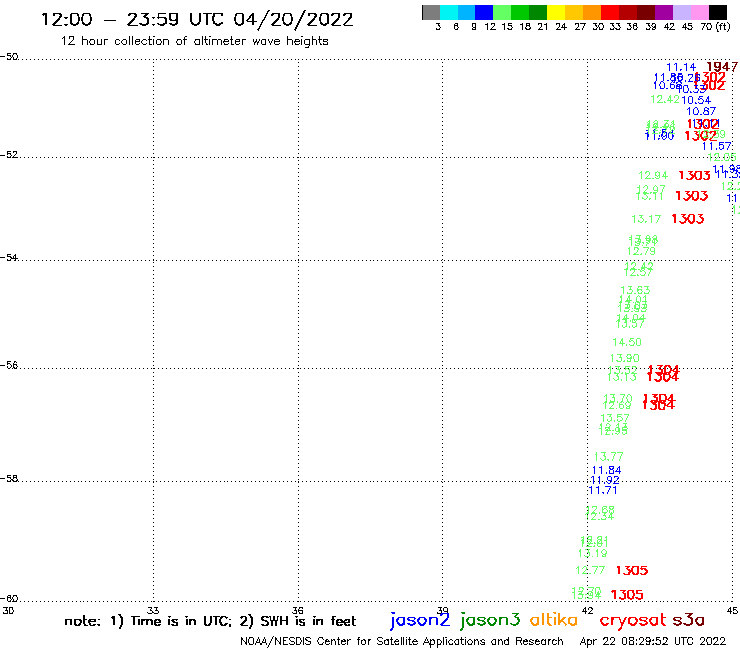Screen dimensions: 740x650
Task: Click the cryosat satellite label
Action: tap(633, 621)
